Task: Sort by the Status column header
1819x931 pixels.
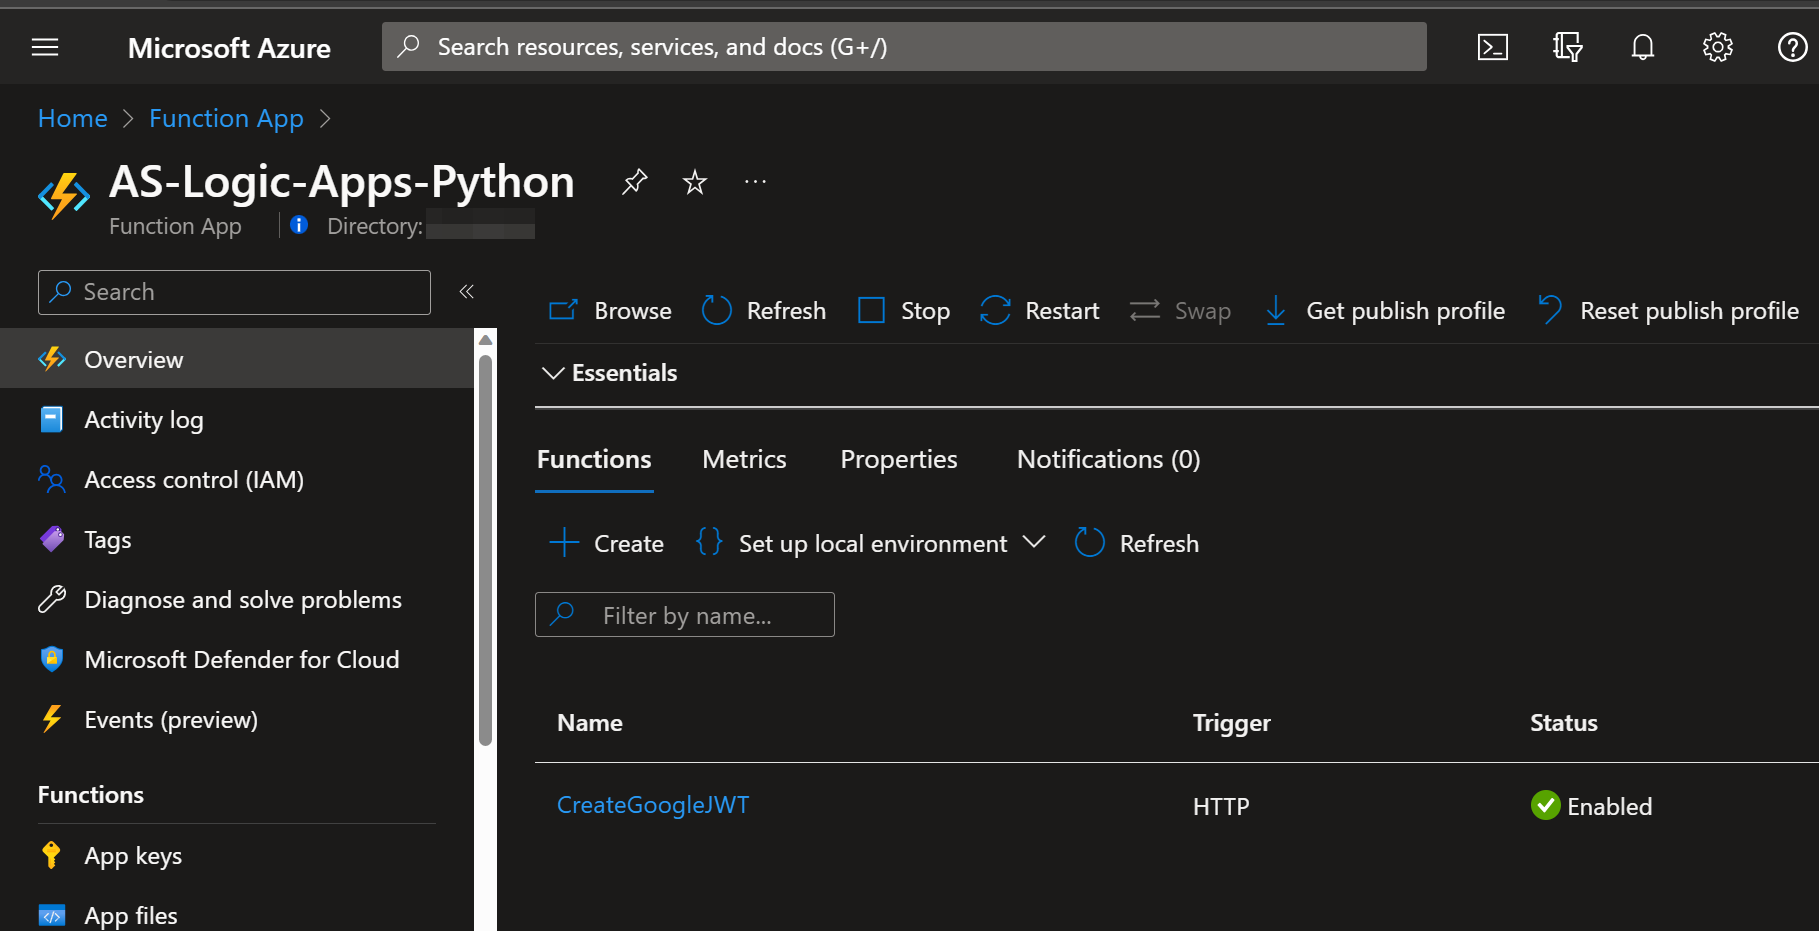Action: pos(1563,723)
